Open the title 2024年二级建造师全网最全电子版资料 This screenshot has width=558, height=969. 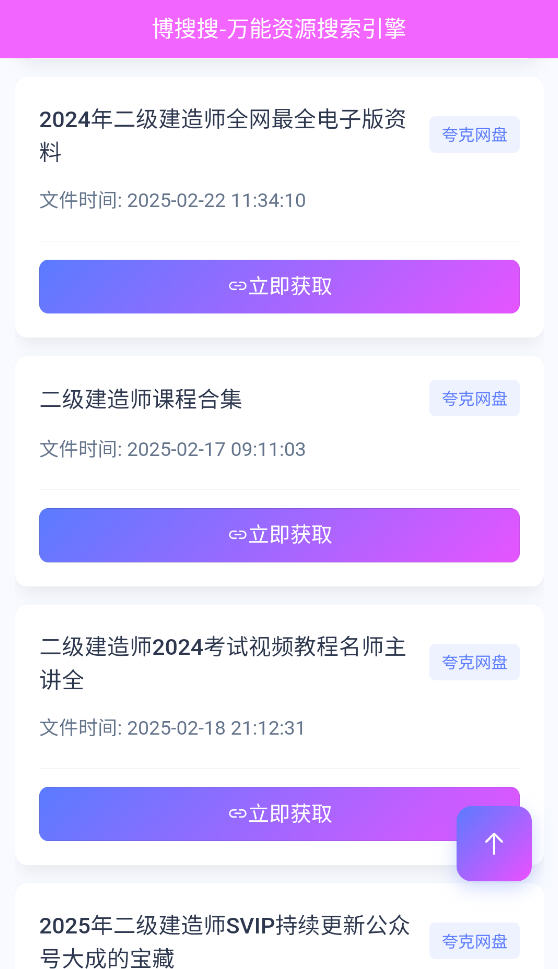(223, 135)
